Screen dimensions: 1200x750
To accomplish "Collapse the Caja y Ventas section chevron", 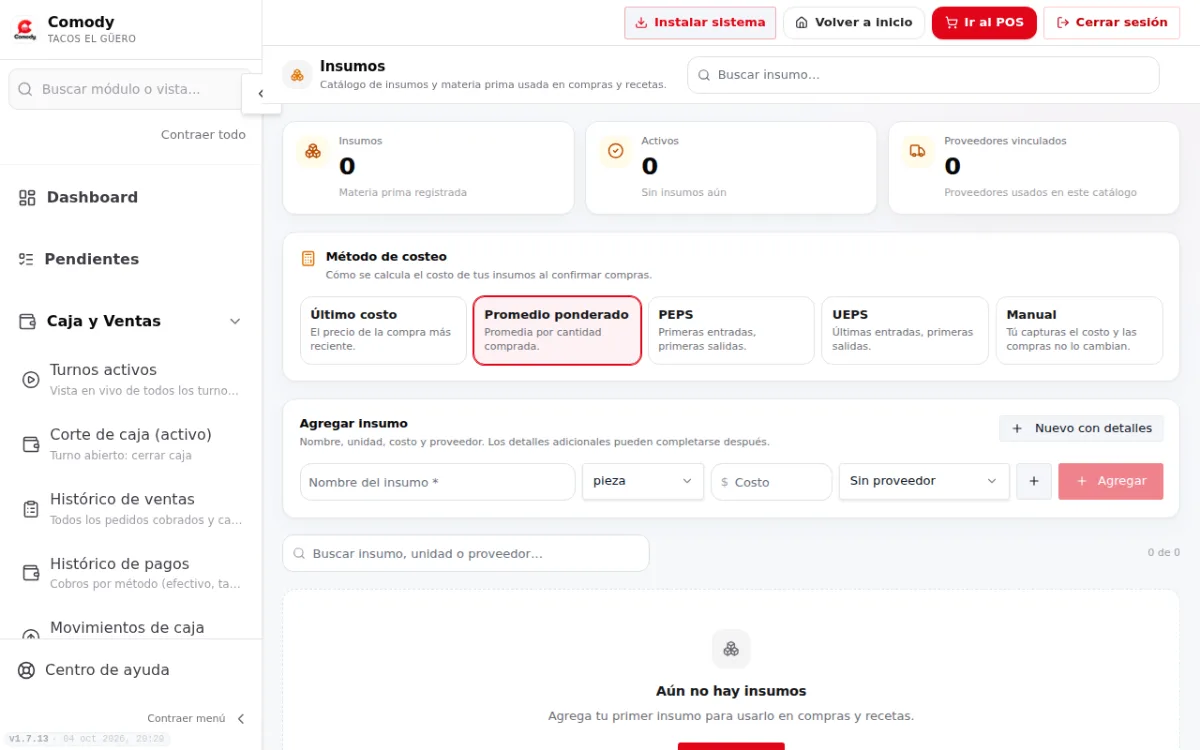I will (235, 321).
